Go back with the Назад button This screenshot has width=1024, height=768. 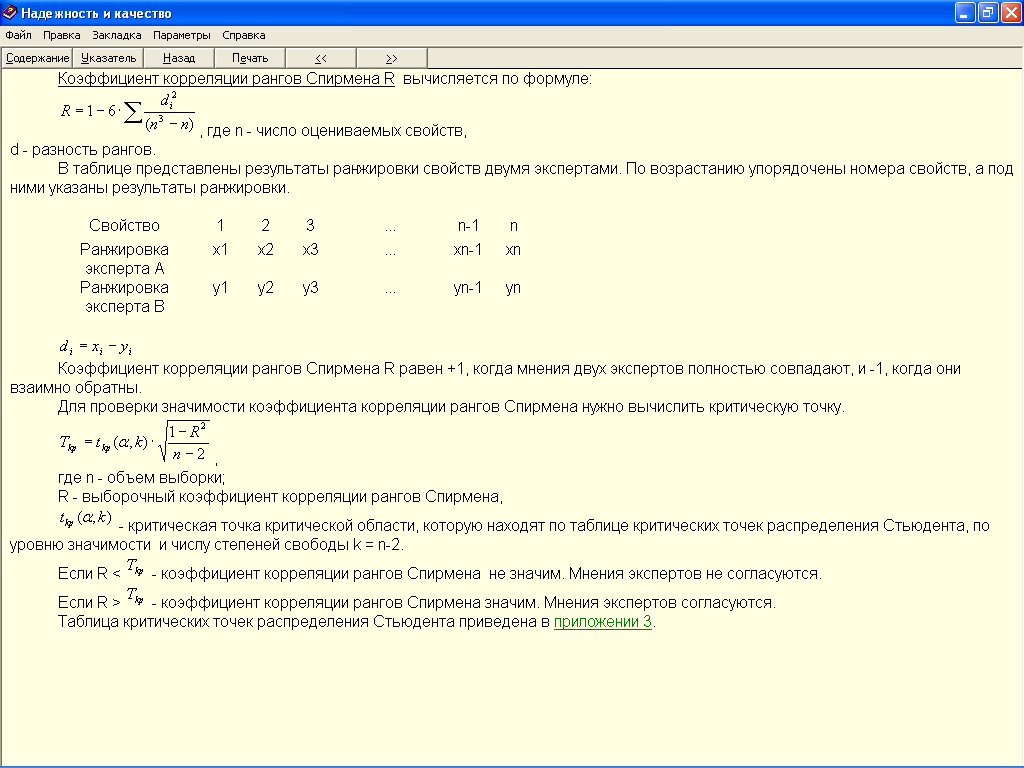[x=179, y=58]
